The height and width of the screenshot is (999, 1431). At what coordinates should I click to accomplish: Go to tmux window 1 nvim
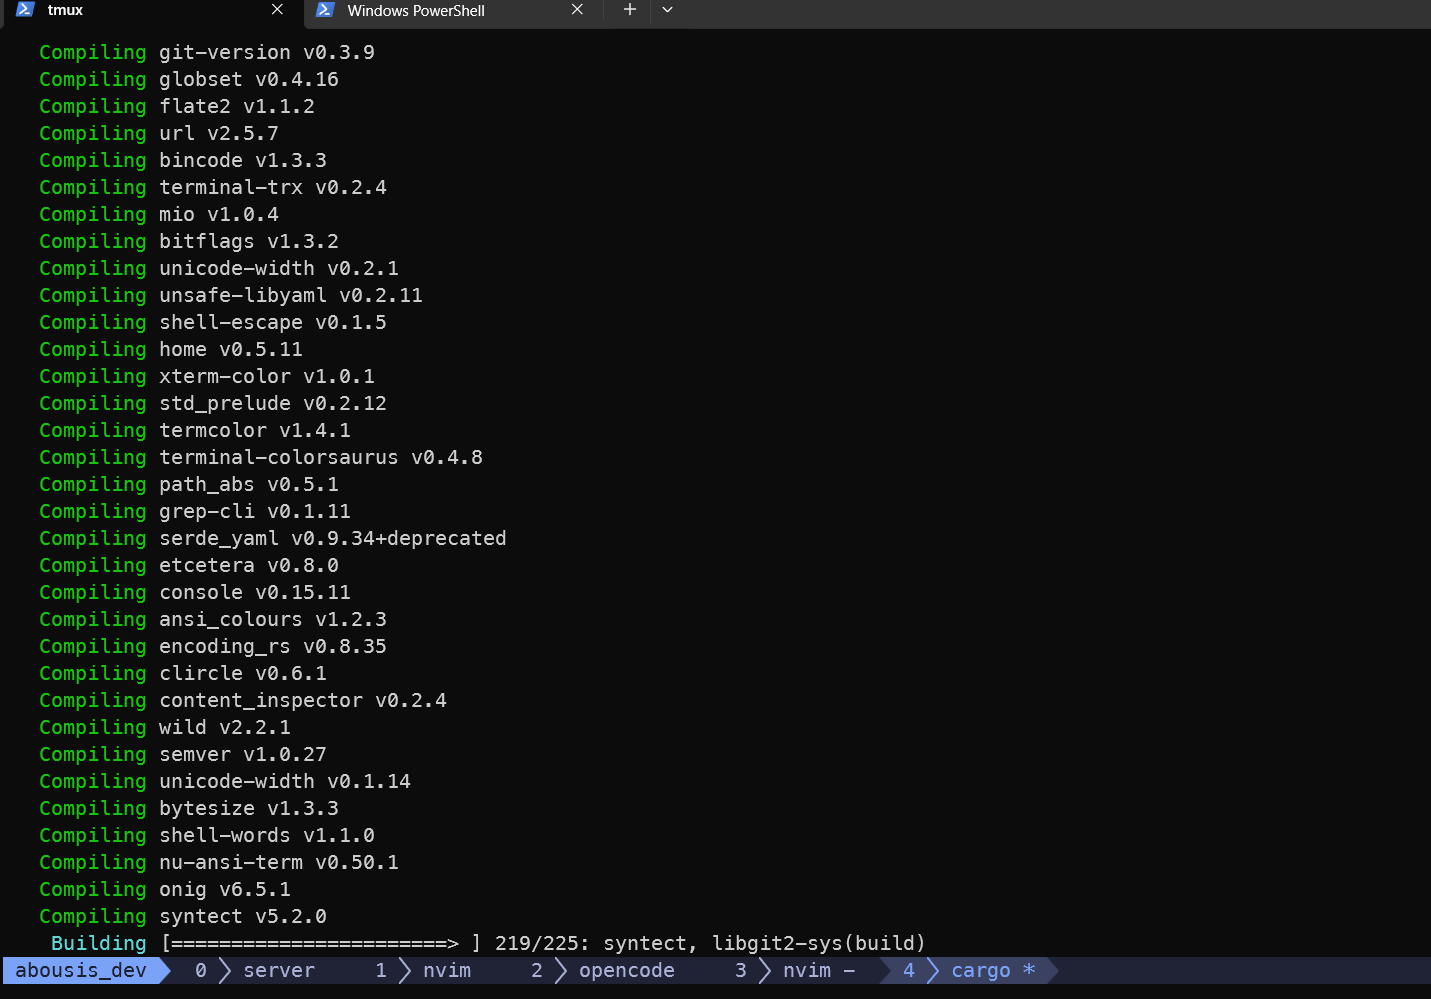[446, 971]
